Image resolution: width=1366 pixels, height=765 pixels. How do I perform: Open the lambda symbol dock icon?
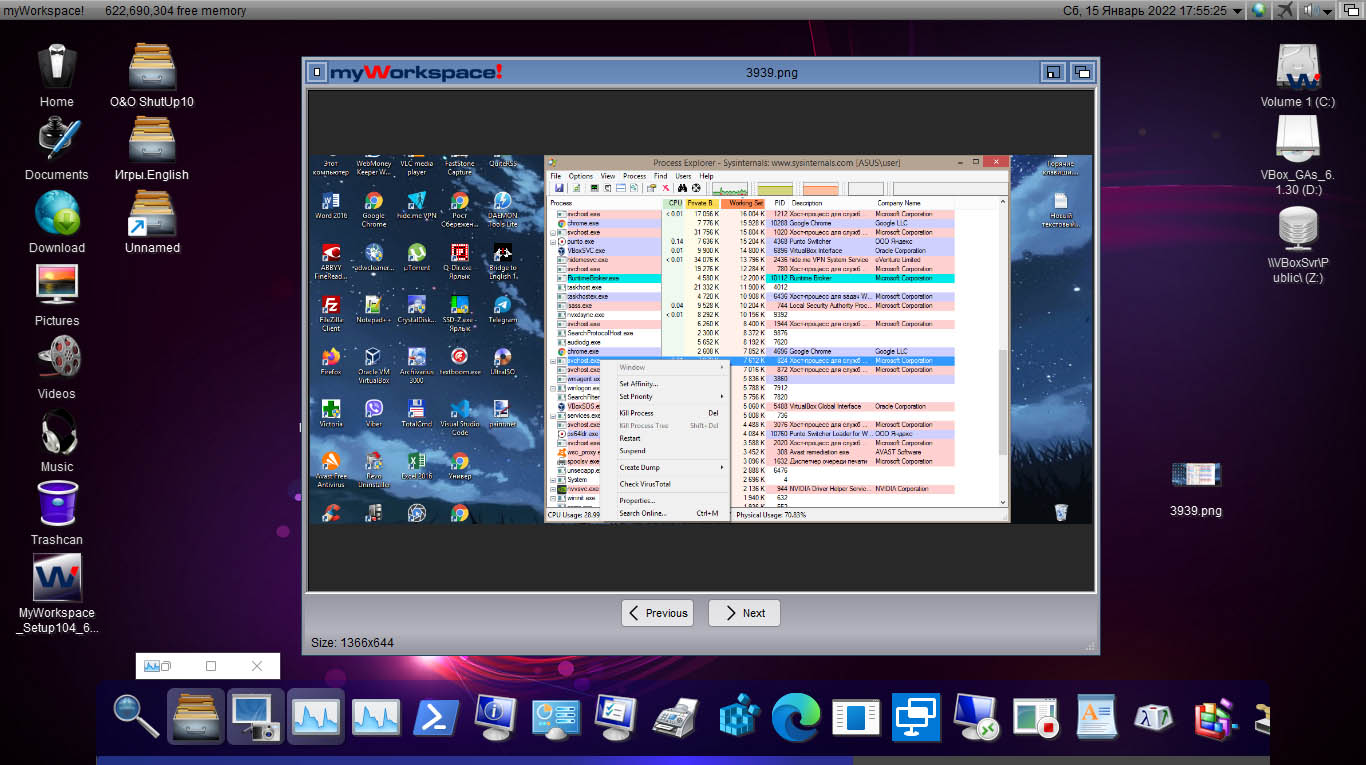point(1156,717)
